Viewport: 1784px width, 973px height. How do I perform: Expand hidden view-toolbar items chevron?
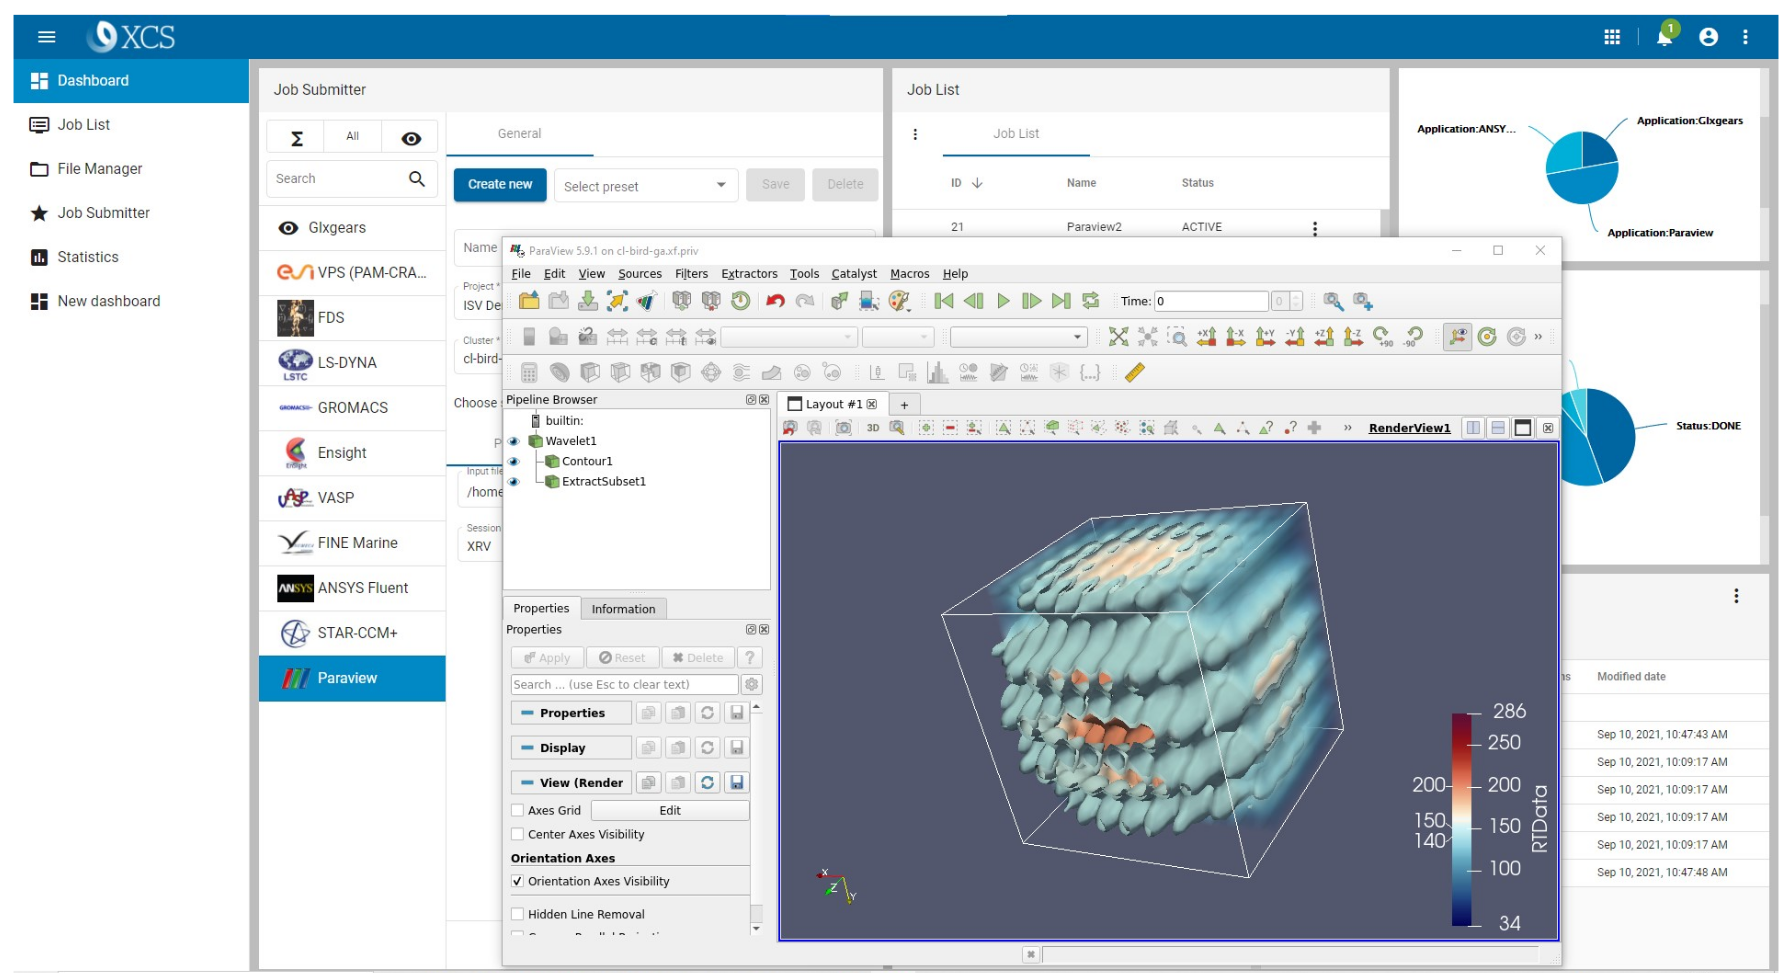tap(1348, 428)
